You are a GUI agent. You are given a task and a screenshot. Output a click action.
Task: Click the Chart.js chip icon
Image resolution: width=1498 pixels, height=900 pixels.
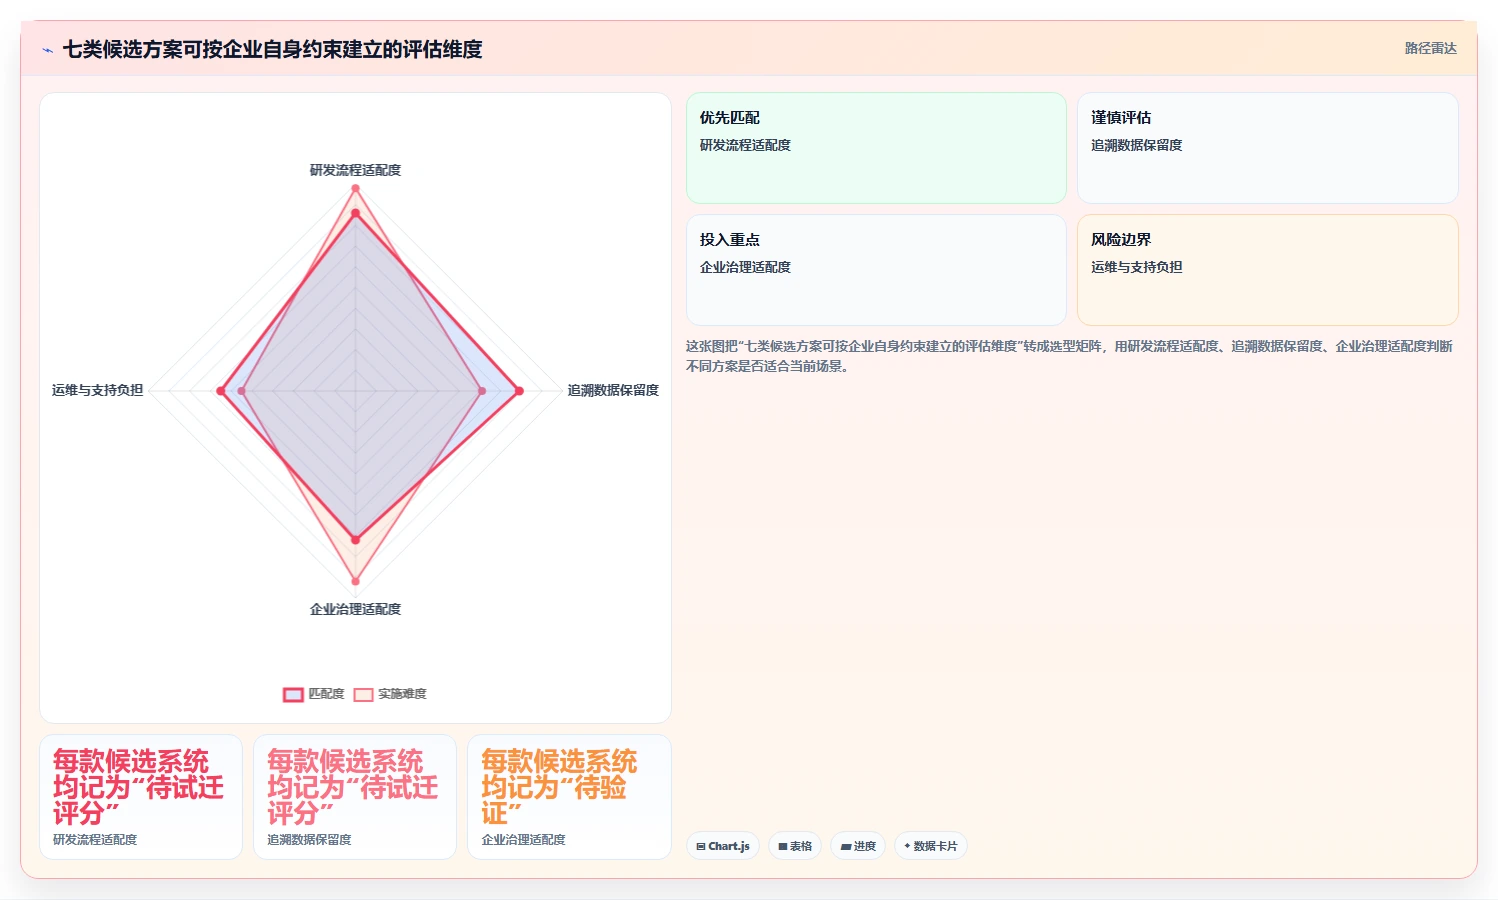tap(701, 846)
